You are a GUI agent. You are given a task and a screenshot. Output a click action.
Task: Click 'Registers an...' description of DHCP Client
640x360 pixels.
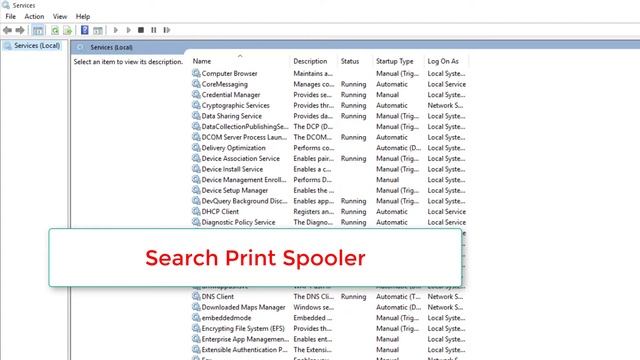pyautogui.click(x=313, y=211)
